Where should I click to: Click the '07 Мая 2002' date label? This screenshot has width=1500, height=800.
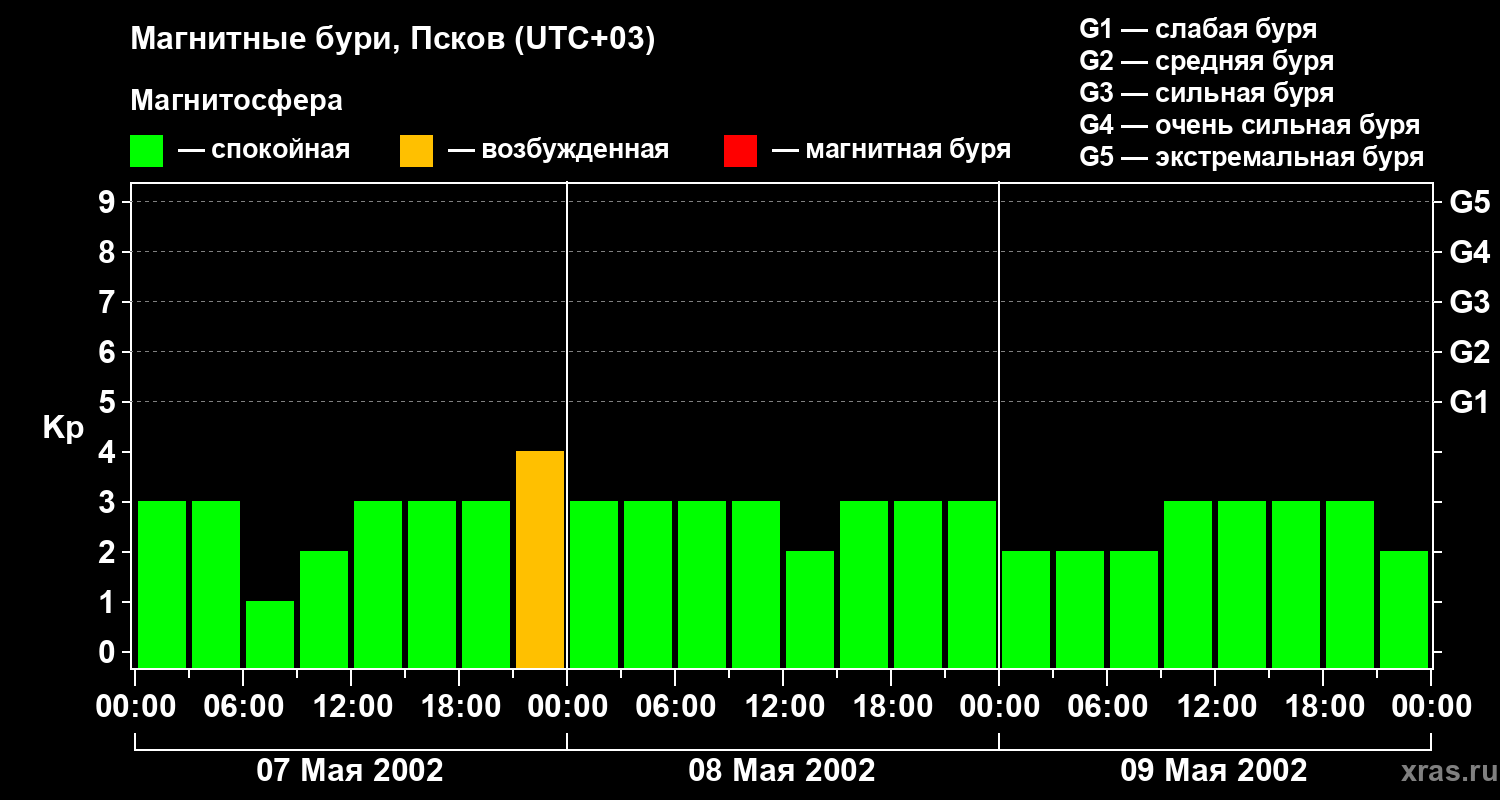coord(350,770)
